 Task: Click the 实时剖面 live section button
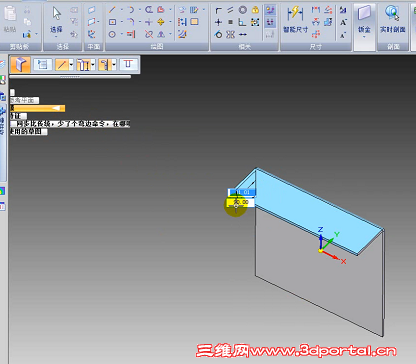(x=392, y=20)
